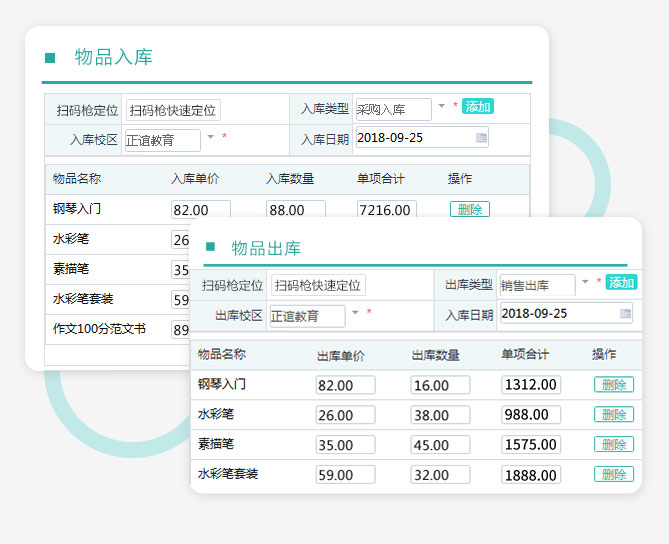Screen dimensions: 669x544
Task: Expand 入库校区 dropdown arrow
Action: [210, 137]
